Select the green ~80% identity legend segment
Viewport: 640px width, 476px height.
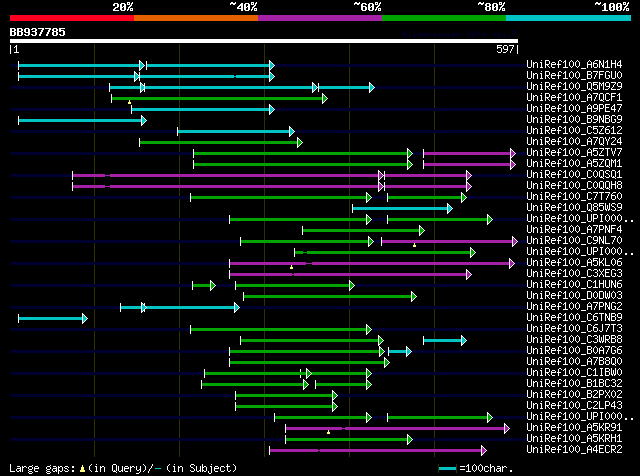click(x=444, y=18)
